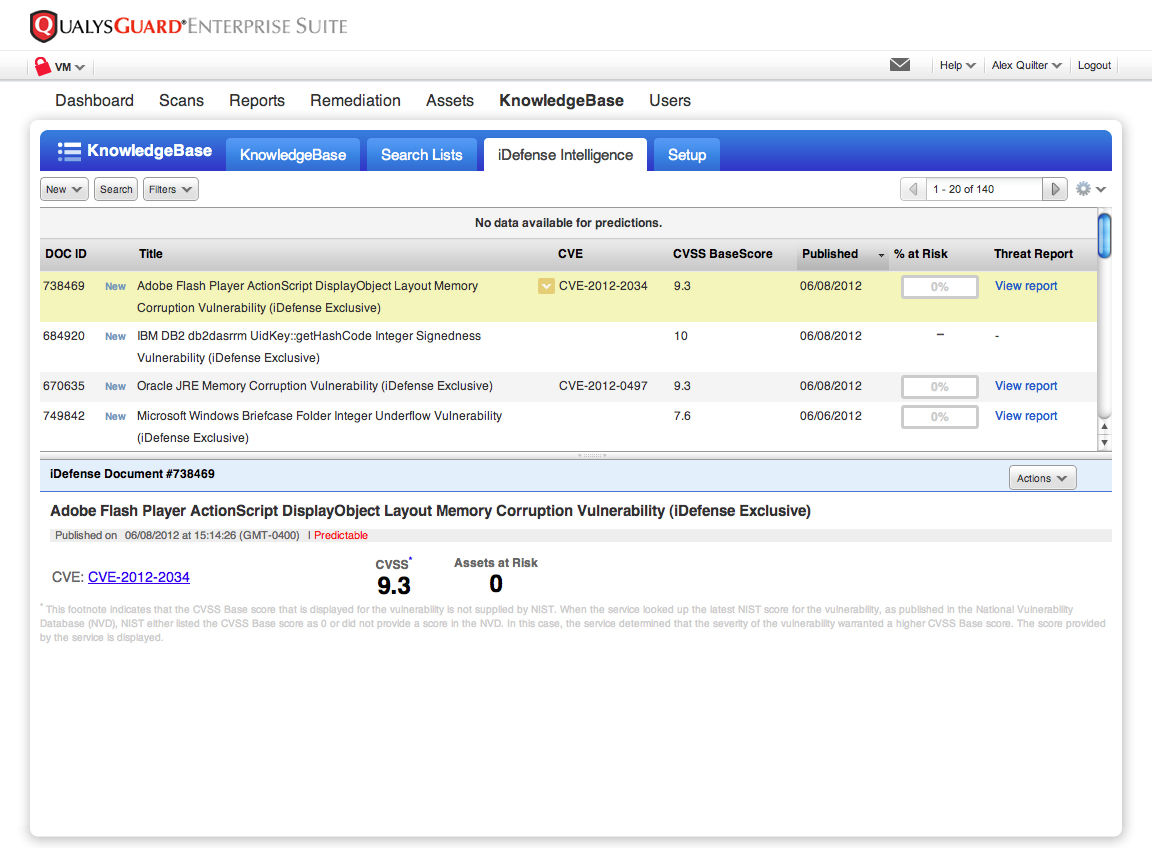Sort by CVSS BaseScore column header

[x=722, y=253]
